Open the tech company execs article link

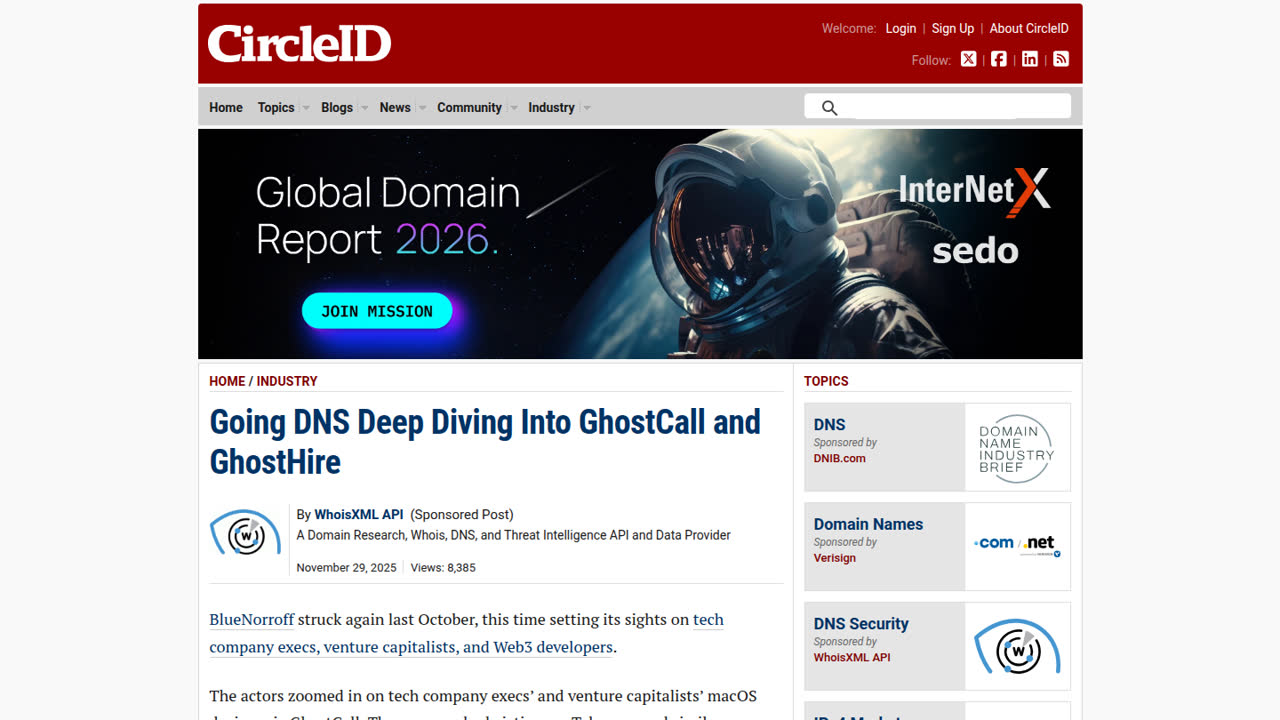tap(466, 633)
